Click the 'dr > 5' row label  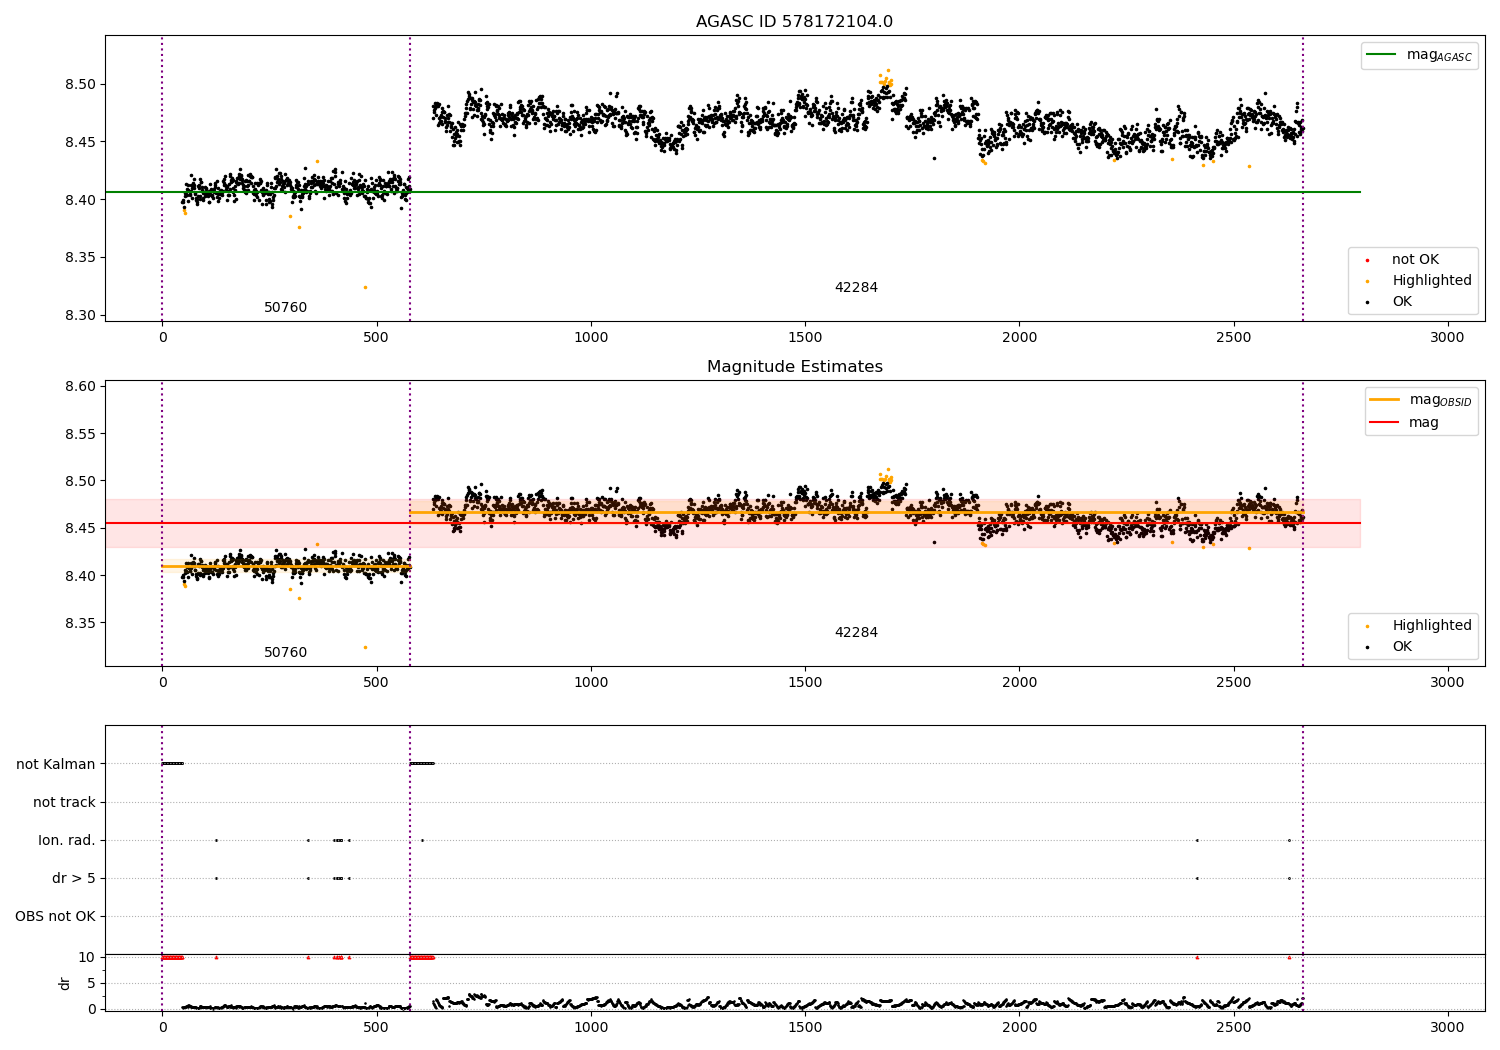point(74,878)
